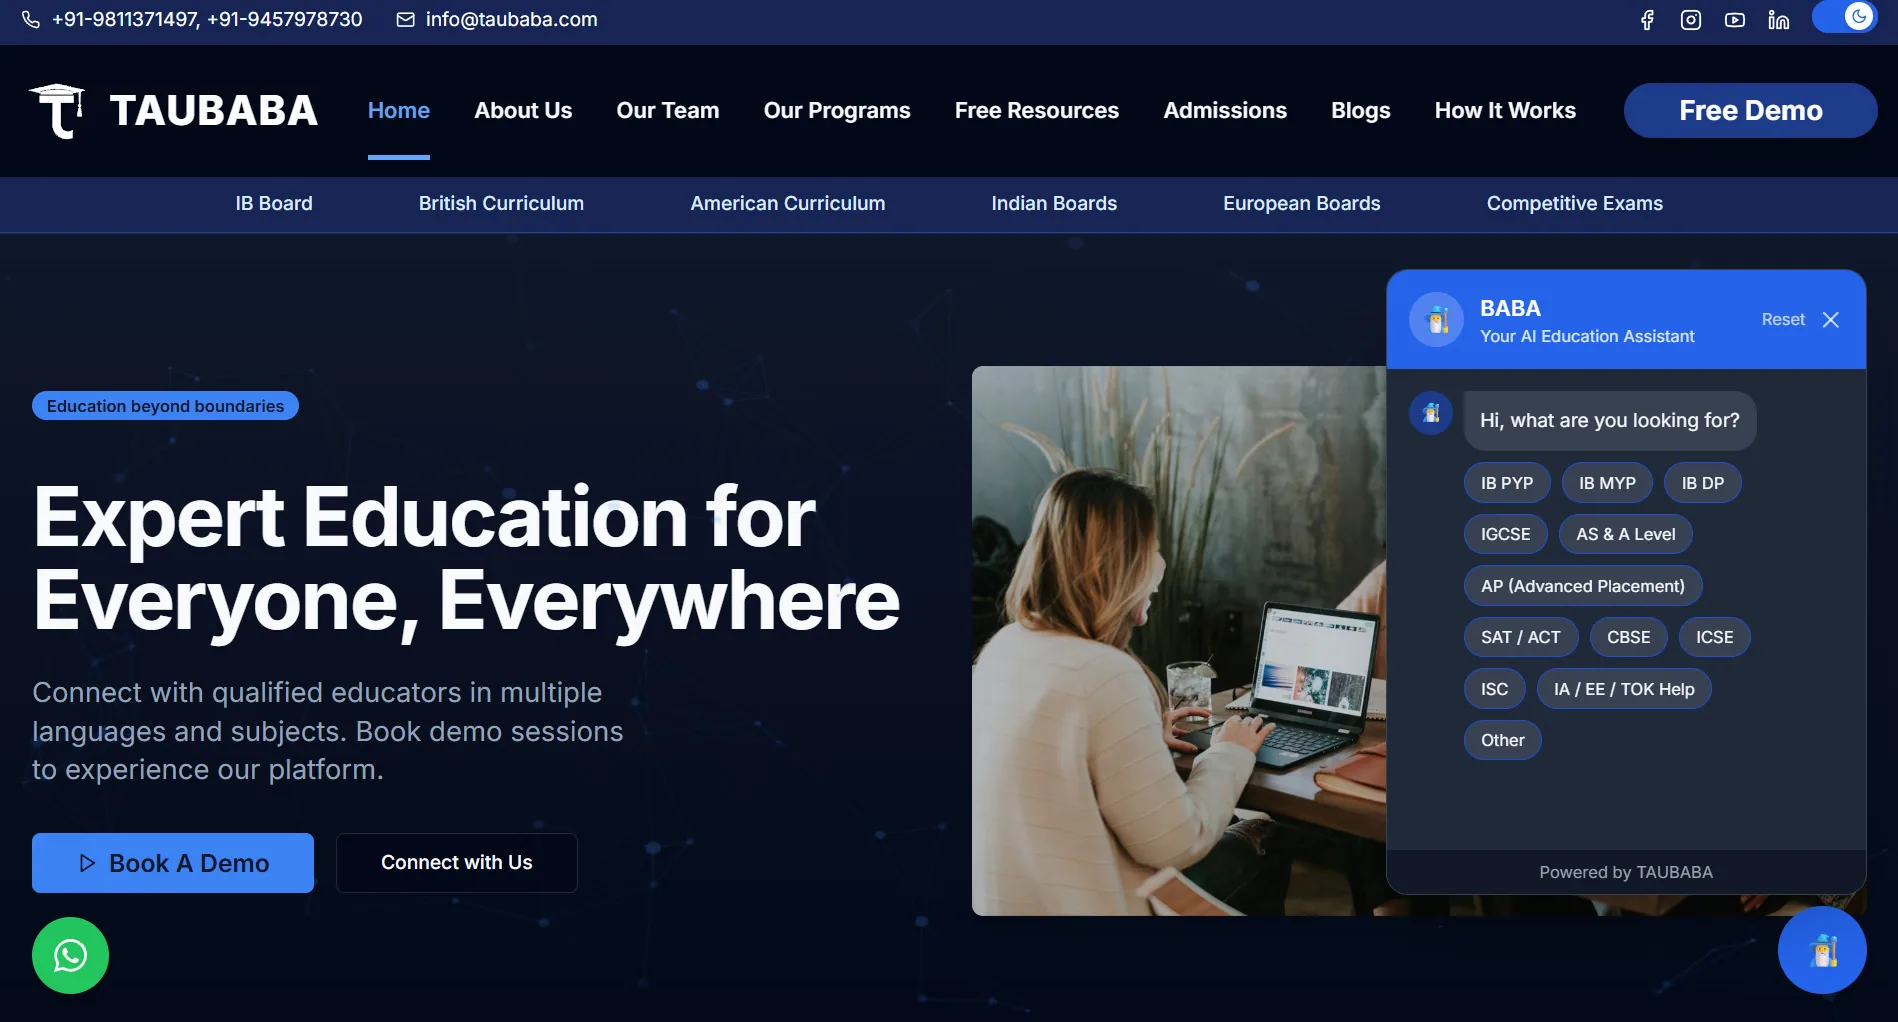Expand the IB Board submenu
The width and height of the screenshot is (1898, 1022).
click(x=274, y=204)
